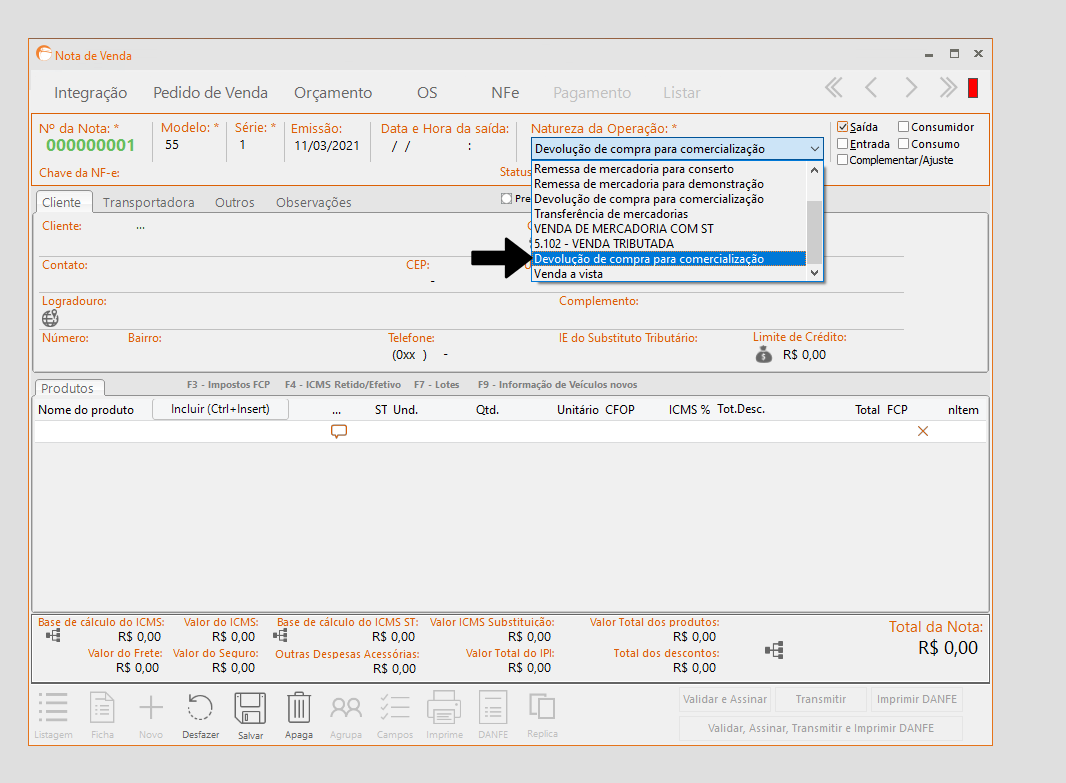Open tree icon under Base de cálculo ICMS ST

(x=280, y=636)
